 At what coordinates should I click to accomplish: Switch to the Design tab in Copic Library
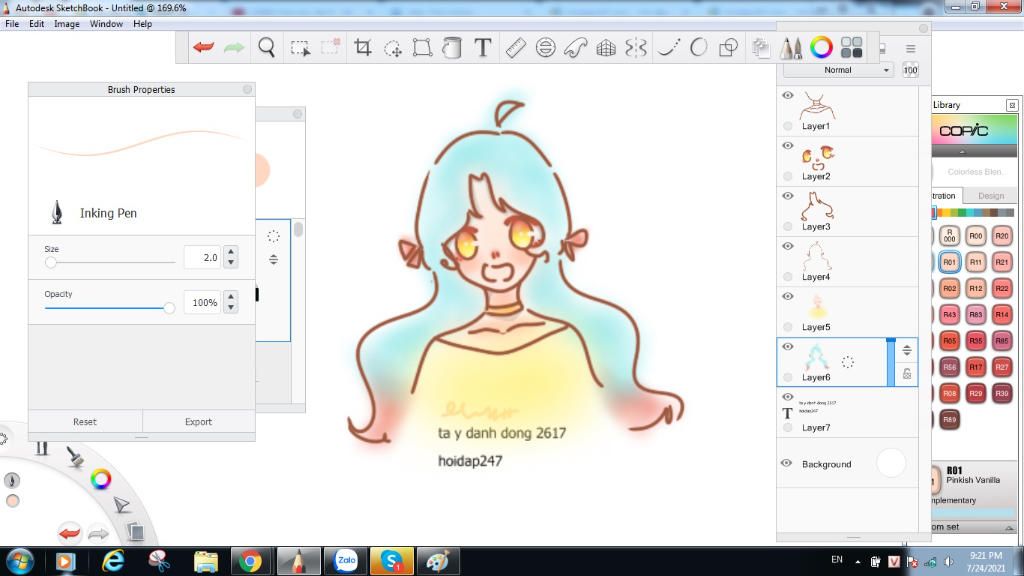tap(991, 196)
